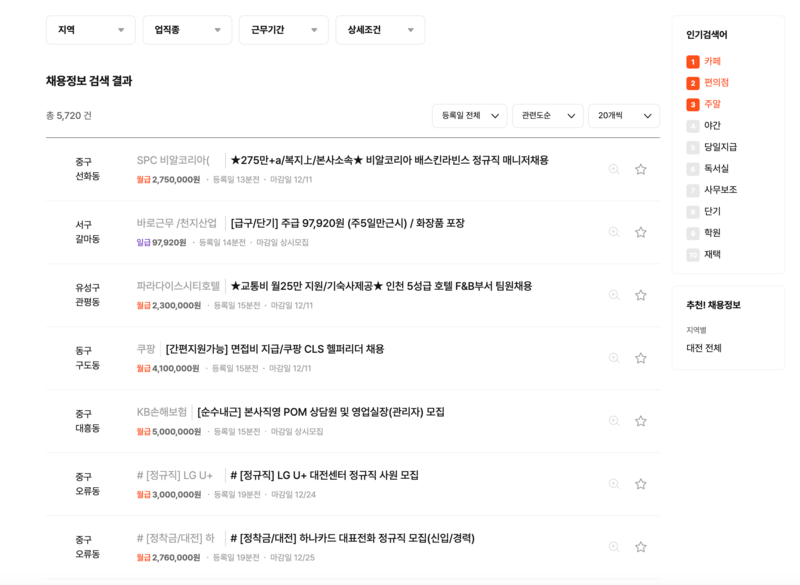This screenshot has height=585, width=800.
Task: Open the 지역 filter dropdown
Action: pyautogui.click(x=90, y=30)
